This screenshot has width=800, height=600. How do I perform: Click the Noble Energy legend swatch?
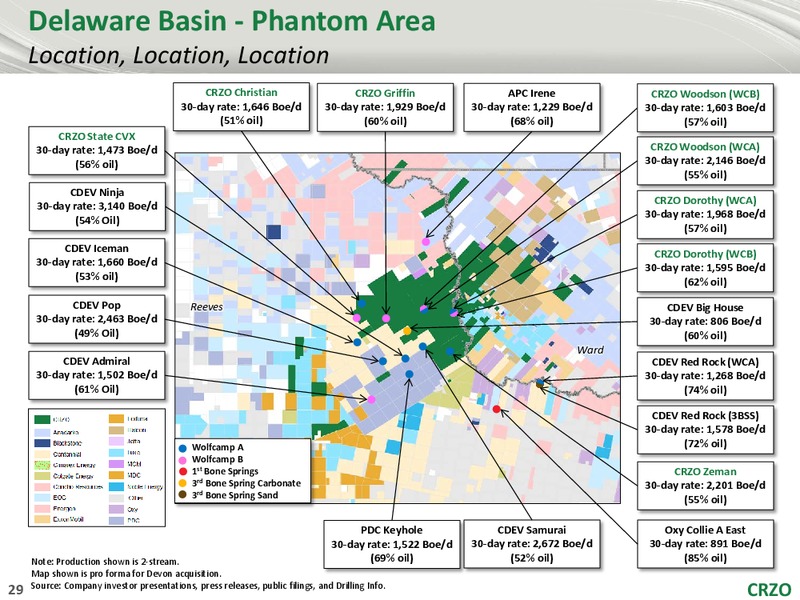[x=117, y=487]
